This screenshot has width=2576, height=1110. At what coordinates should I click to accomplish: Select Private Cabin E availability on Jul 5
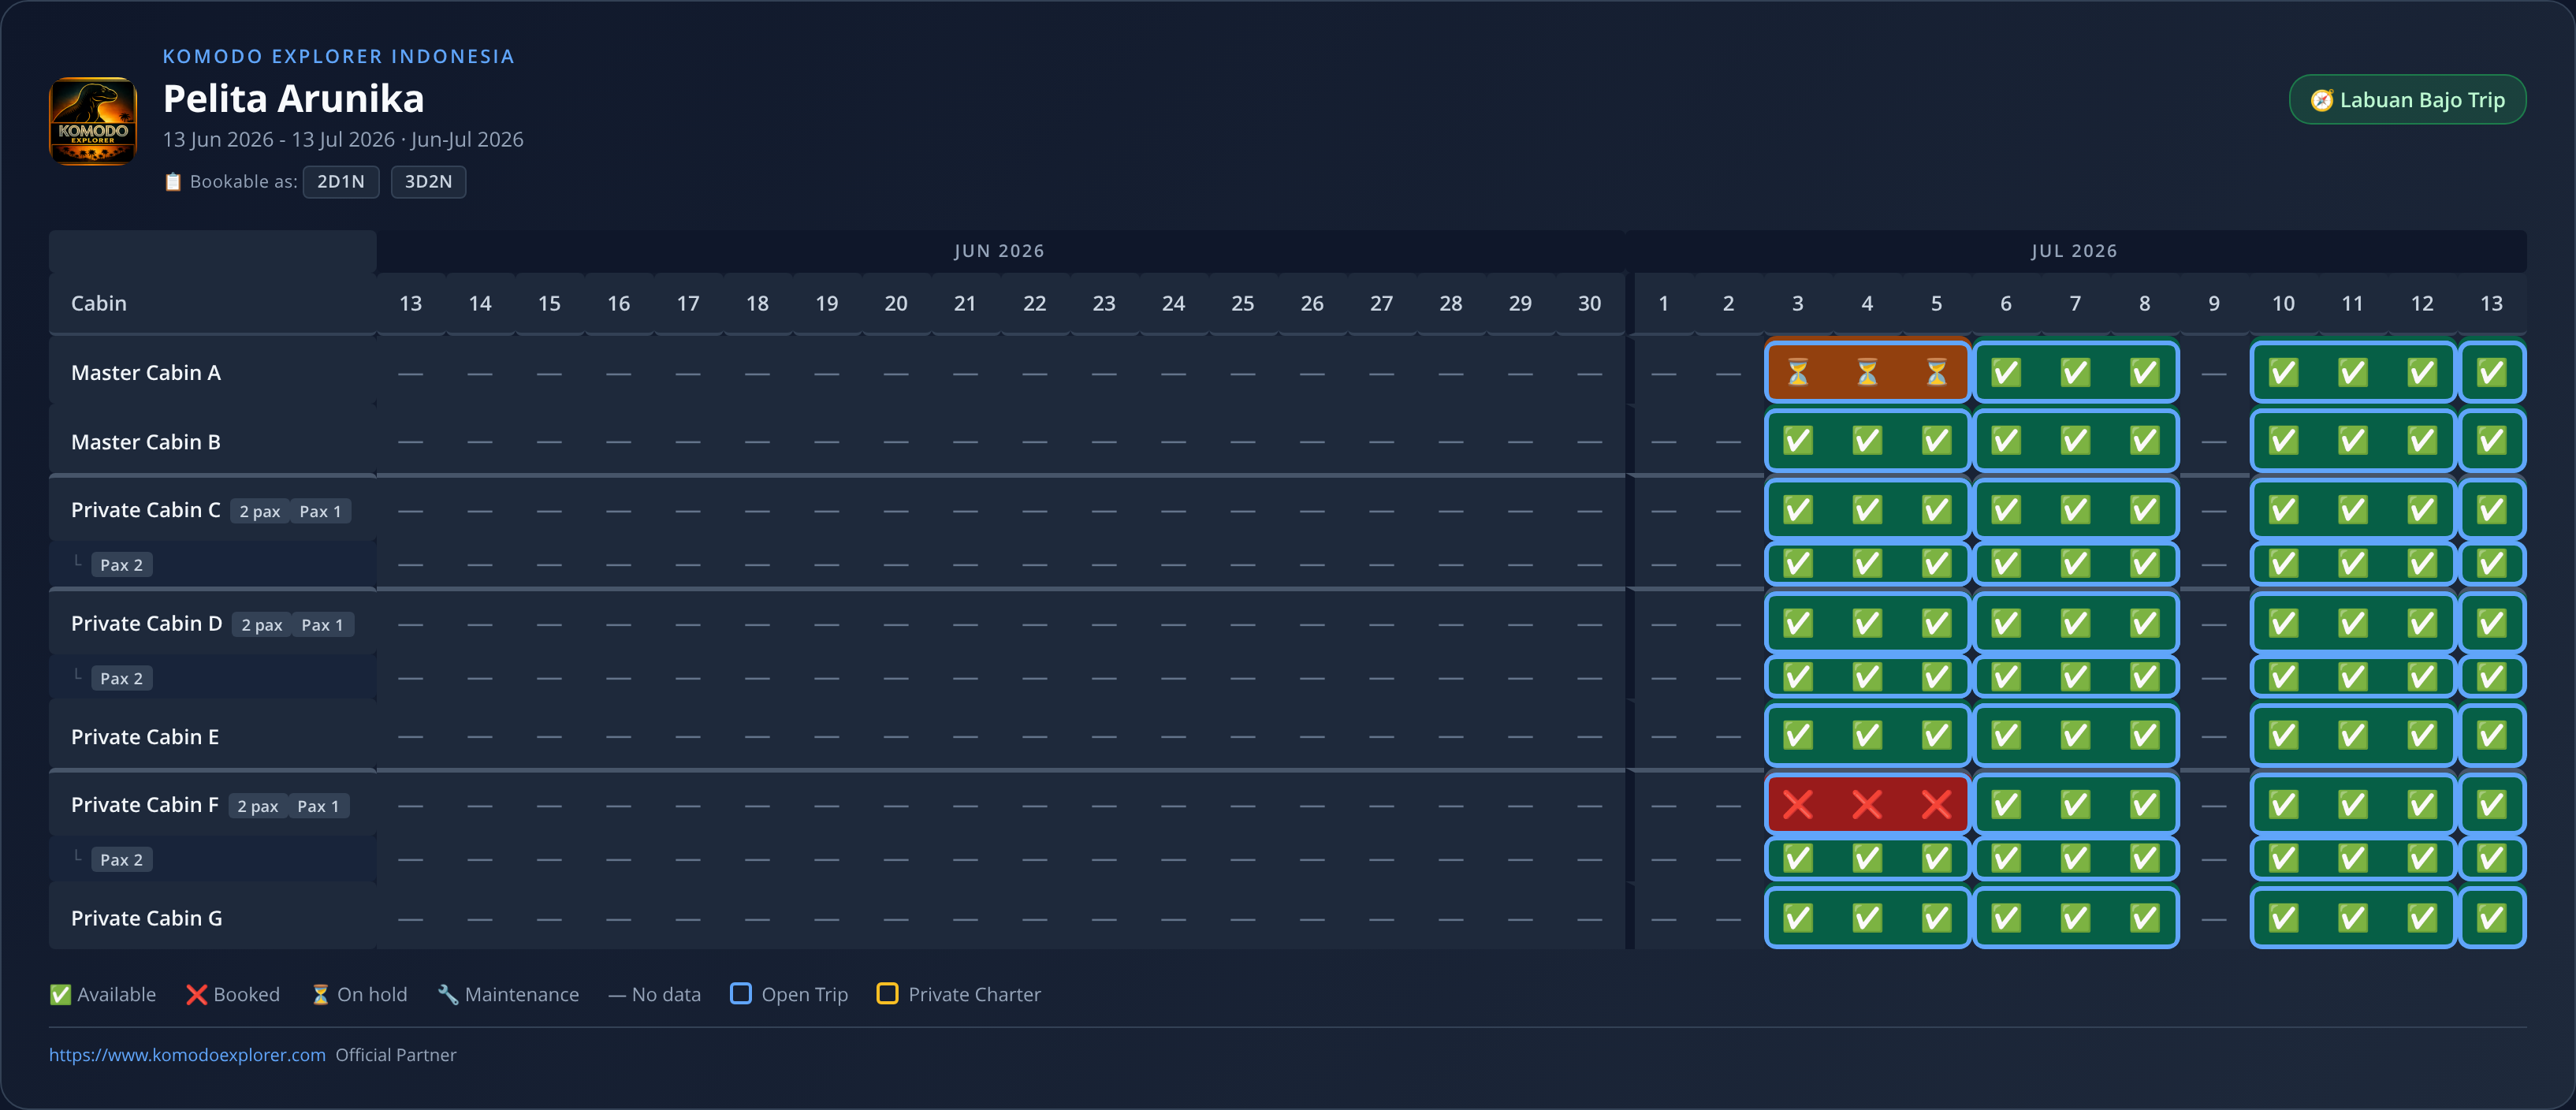point(1936,736)
